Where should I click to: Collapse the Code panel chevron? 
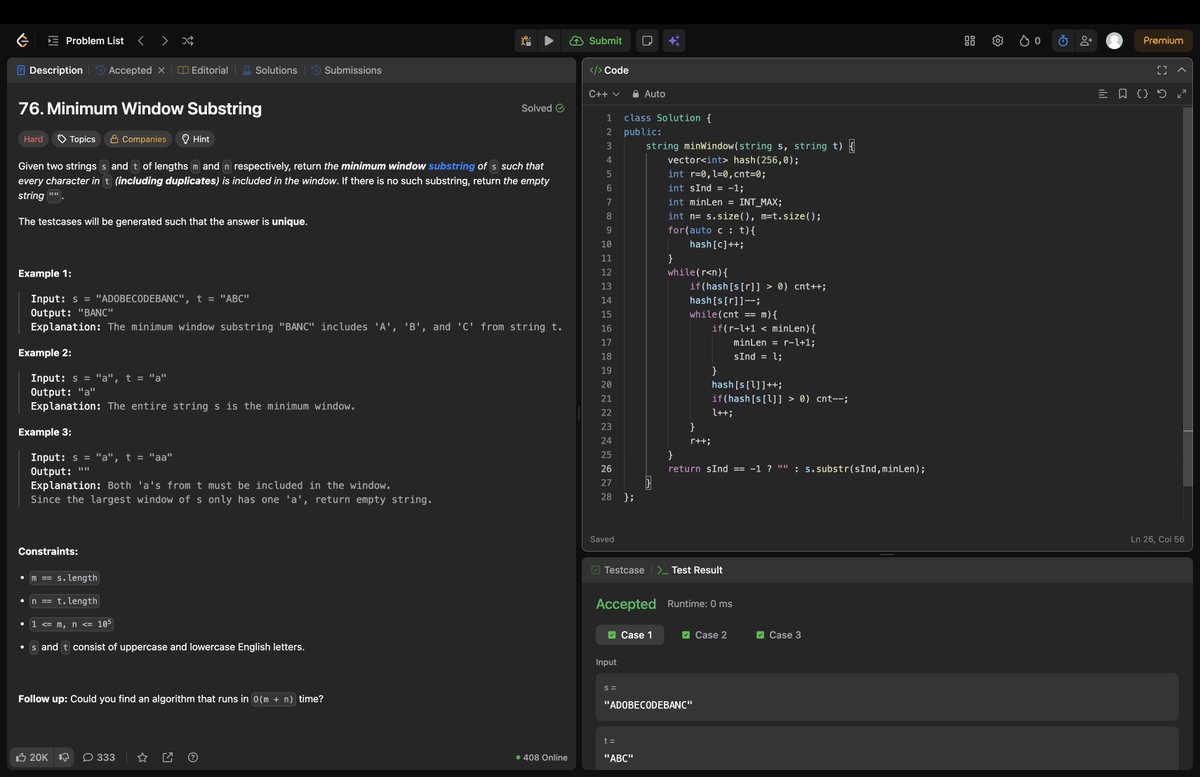click(x=1181, y=70)
